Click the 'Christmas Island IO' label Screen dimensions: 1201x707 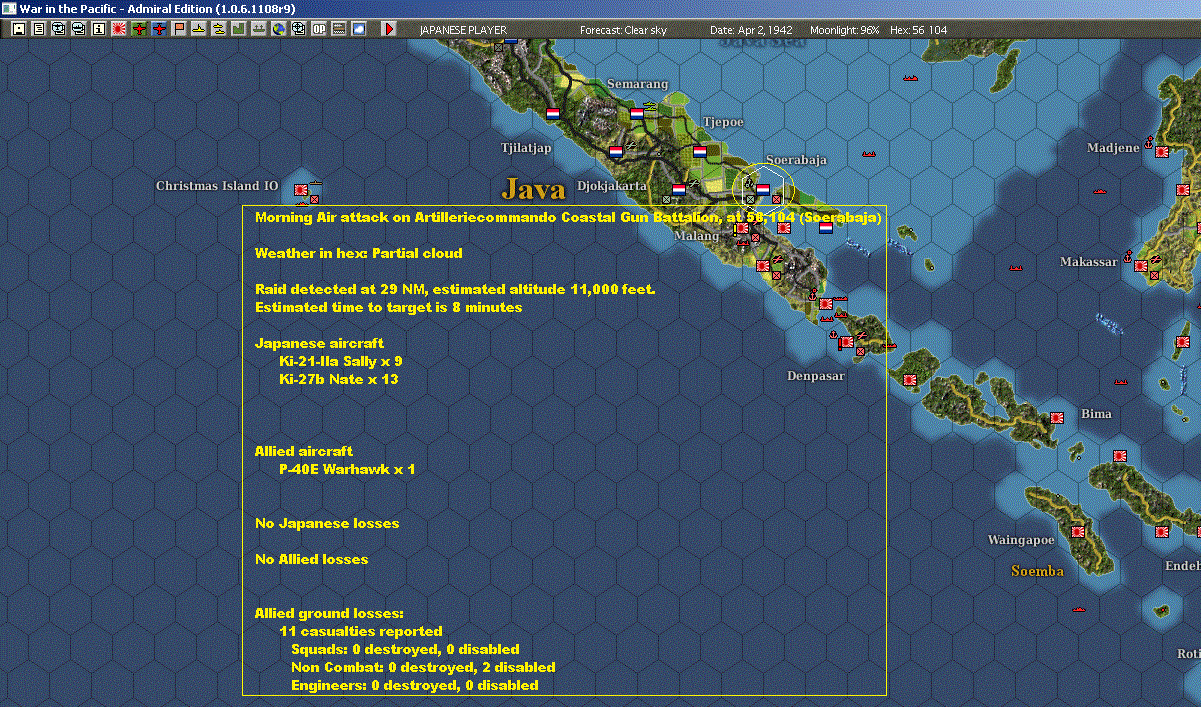[x=217, y=186]
